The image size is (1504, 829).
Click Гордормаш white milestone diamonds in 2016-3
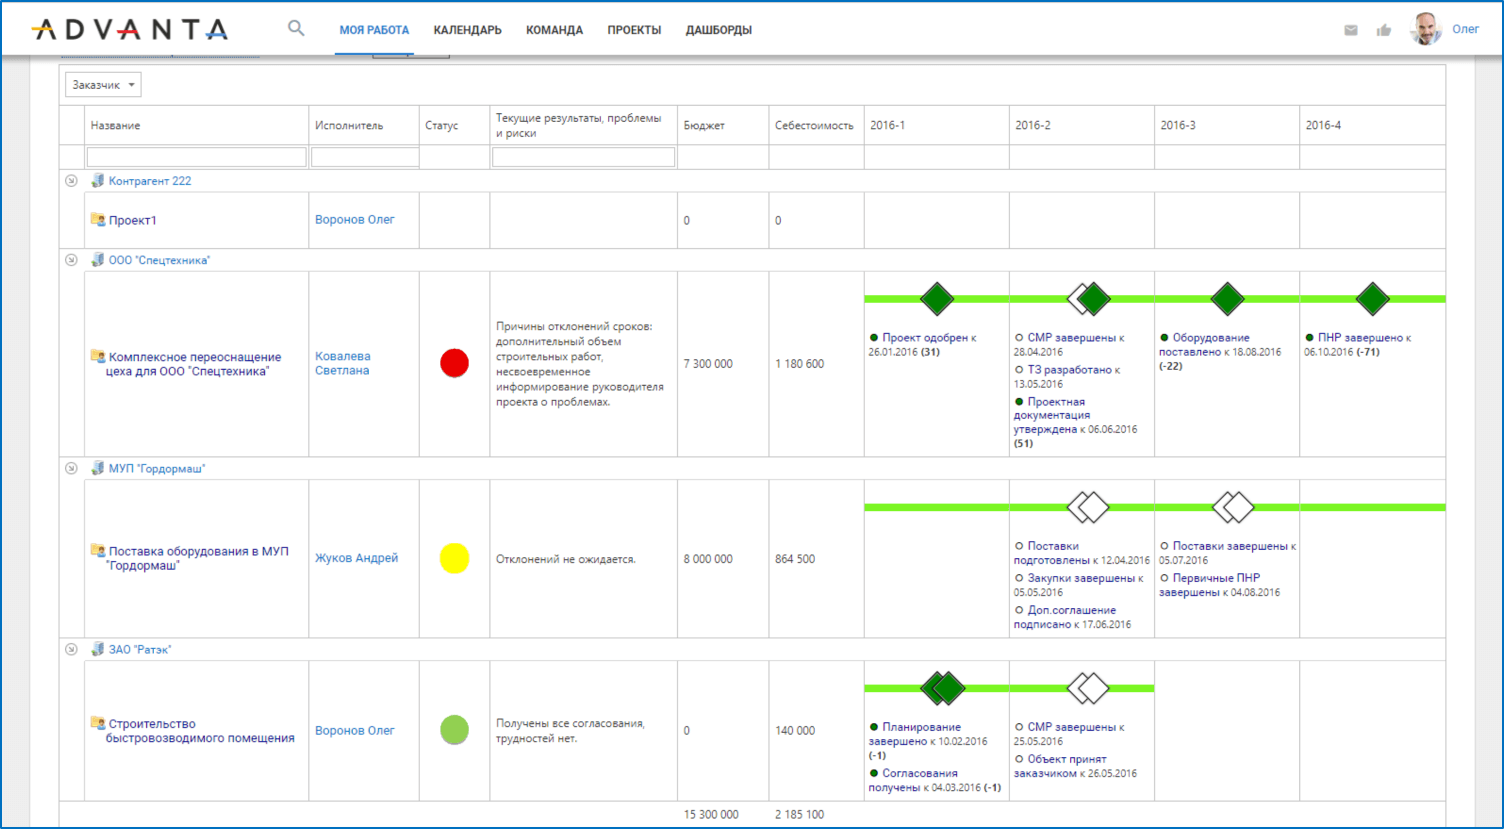(1233, 507)
